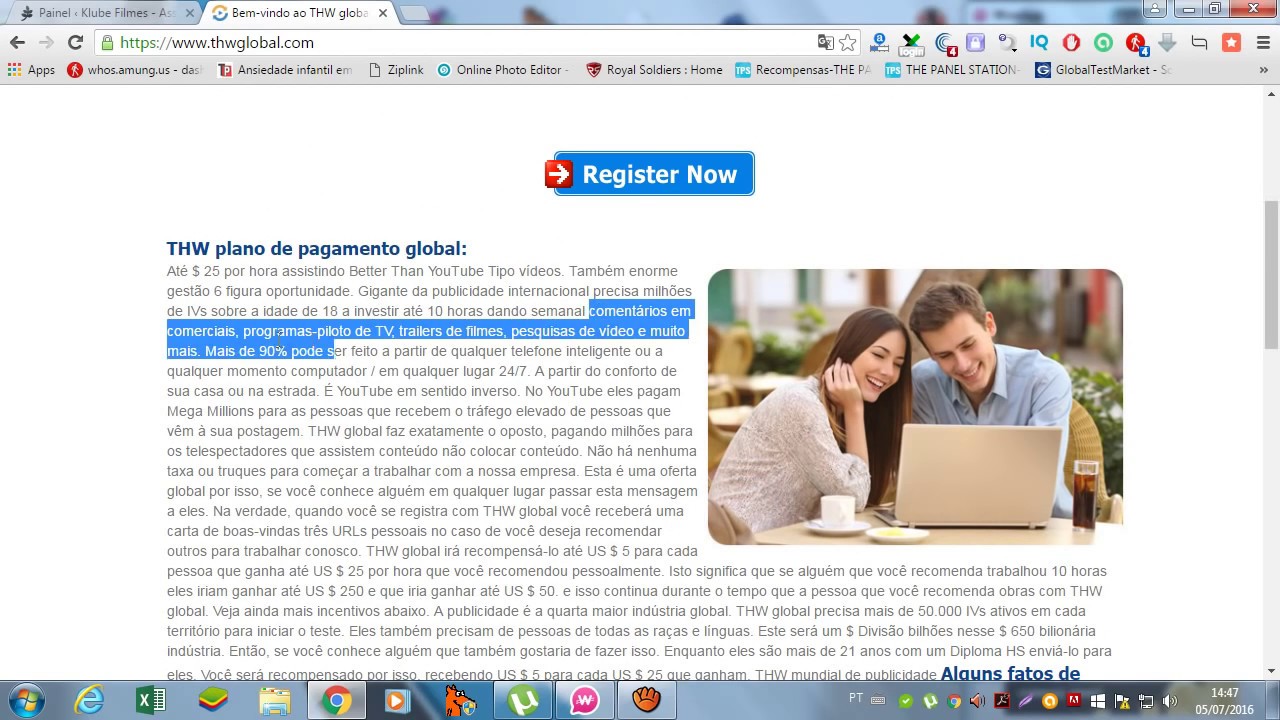Viewport: 1280px width, 720px height.
Task: Click the scrollbar down arrow
Action: coord(1271,671)
